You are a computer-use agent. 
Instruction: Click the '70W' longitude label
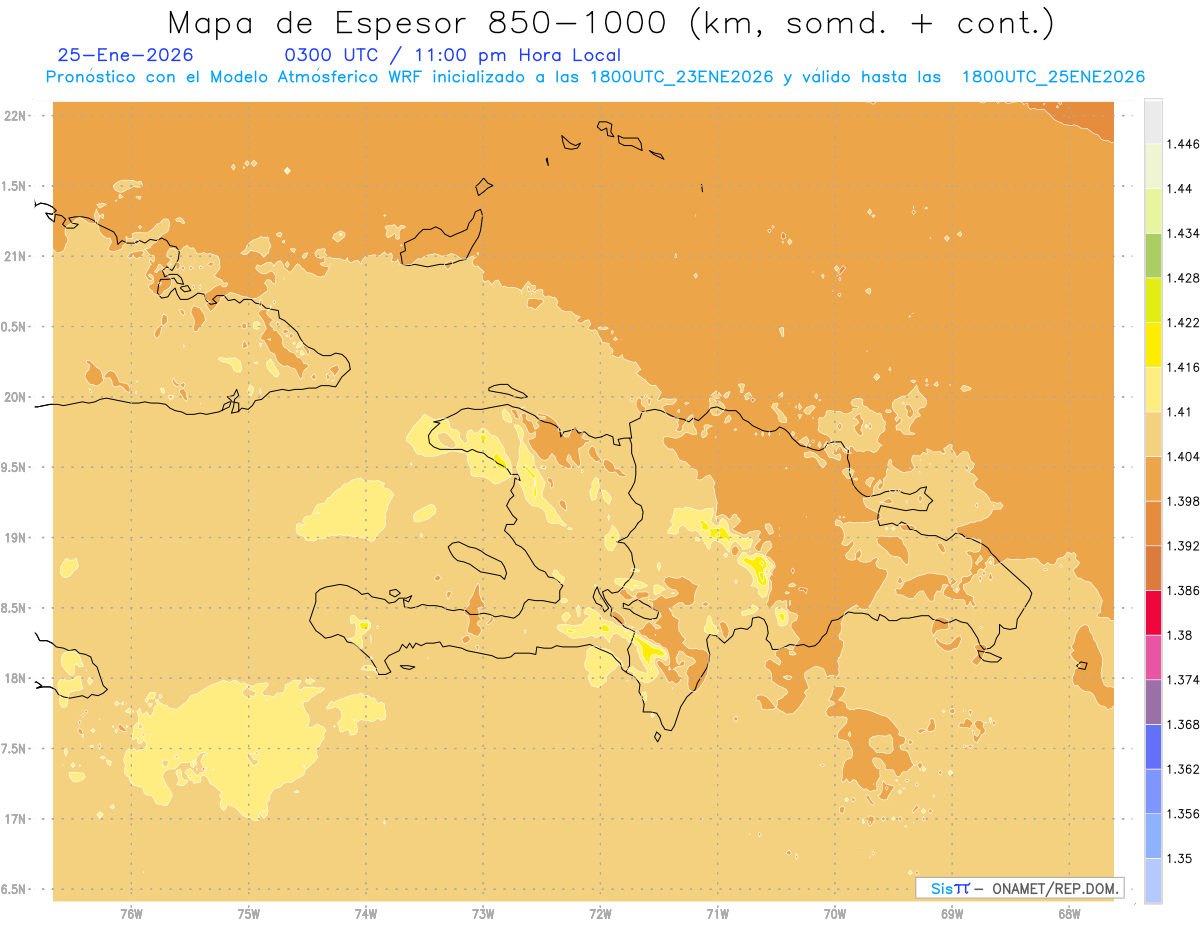coord(835,914)
